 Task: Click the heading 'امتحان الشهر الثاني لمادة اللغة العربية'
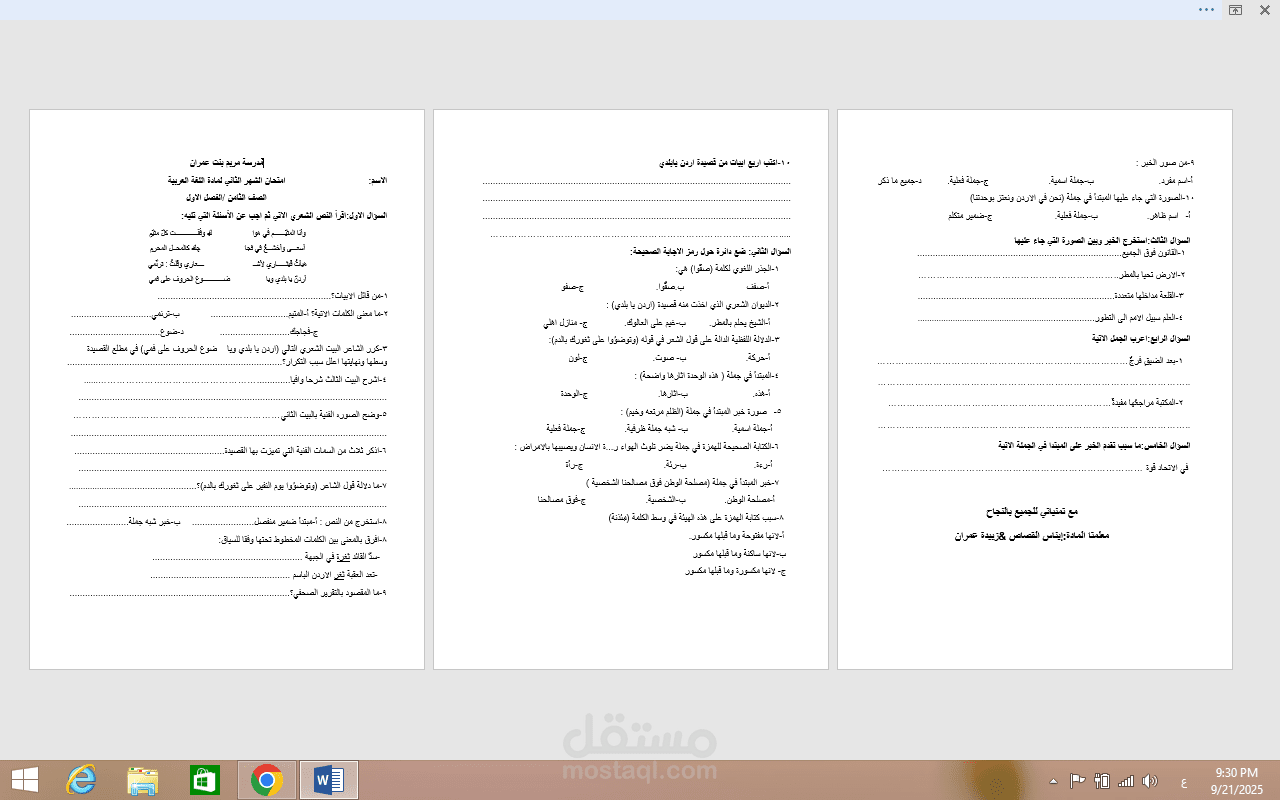[227, 180]
